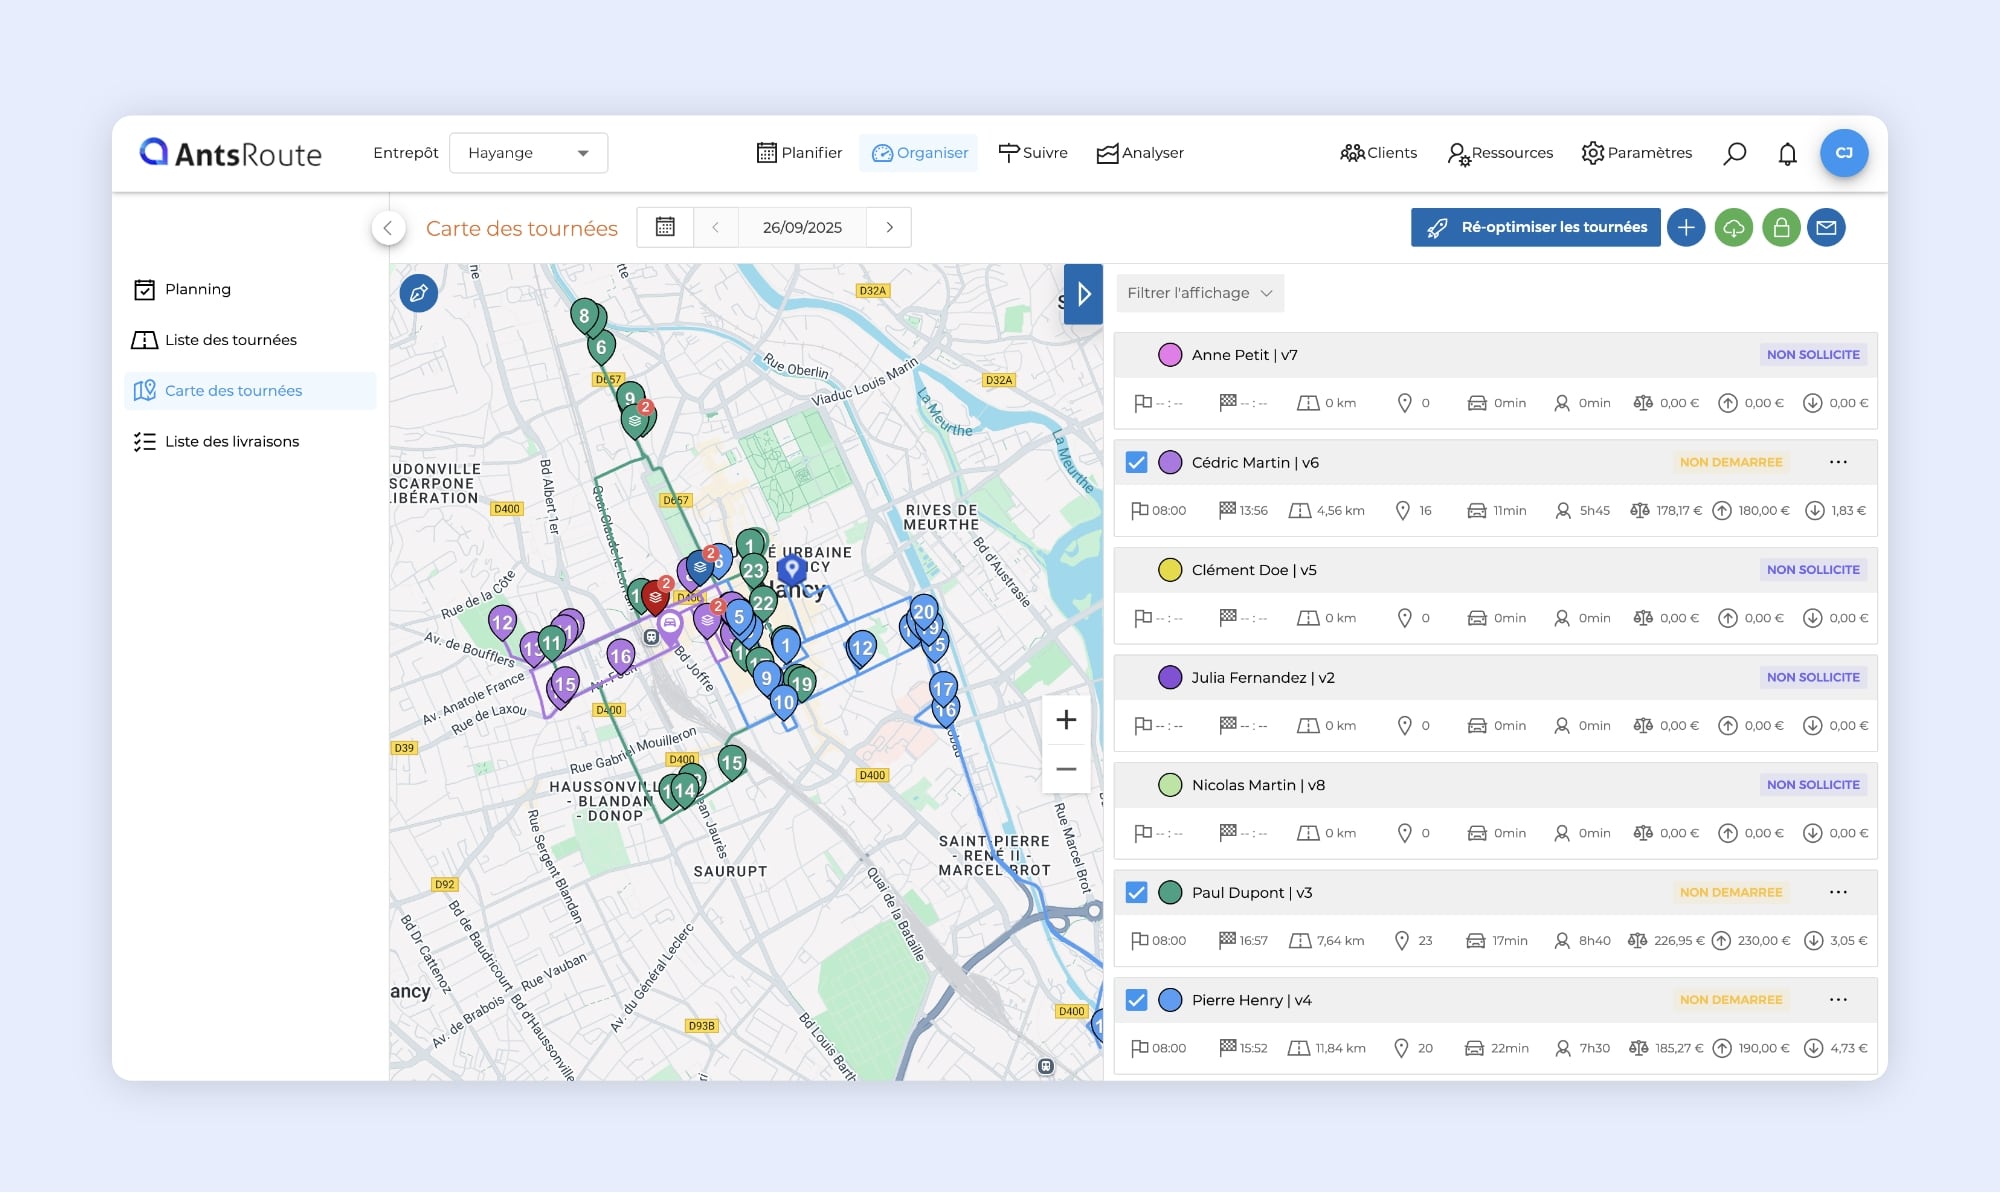Open the calendar date picker icon
Viewport: 2000px width, 1193px height.
[665, 227]
